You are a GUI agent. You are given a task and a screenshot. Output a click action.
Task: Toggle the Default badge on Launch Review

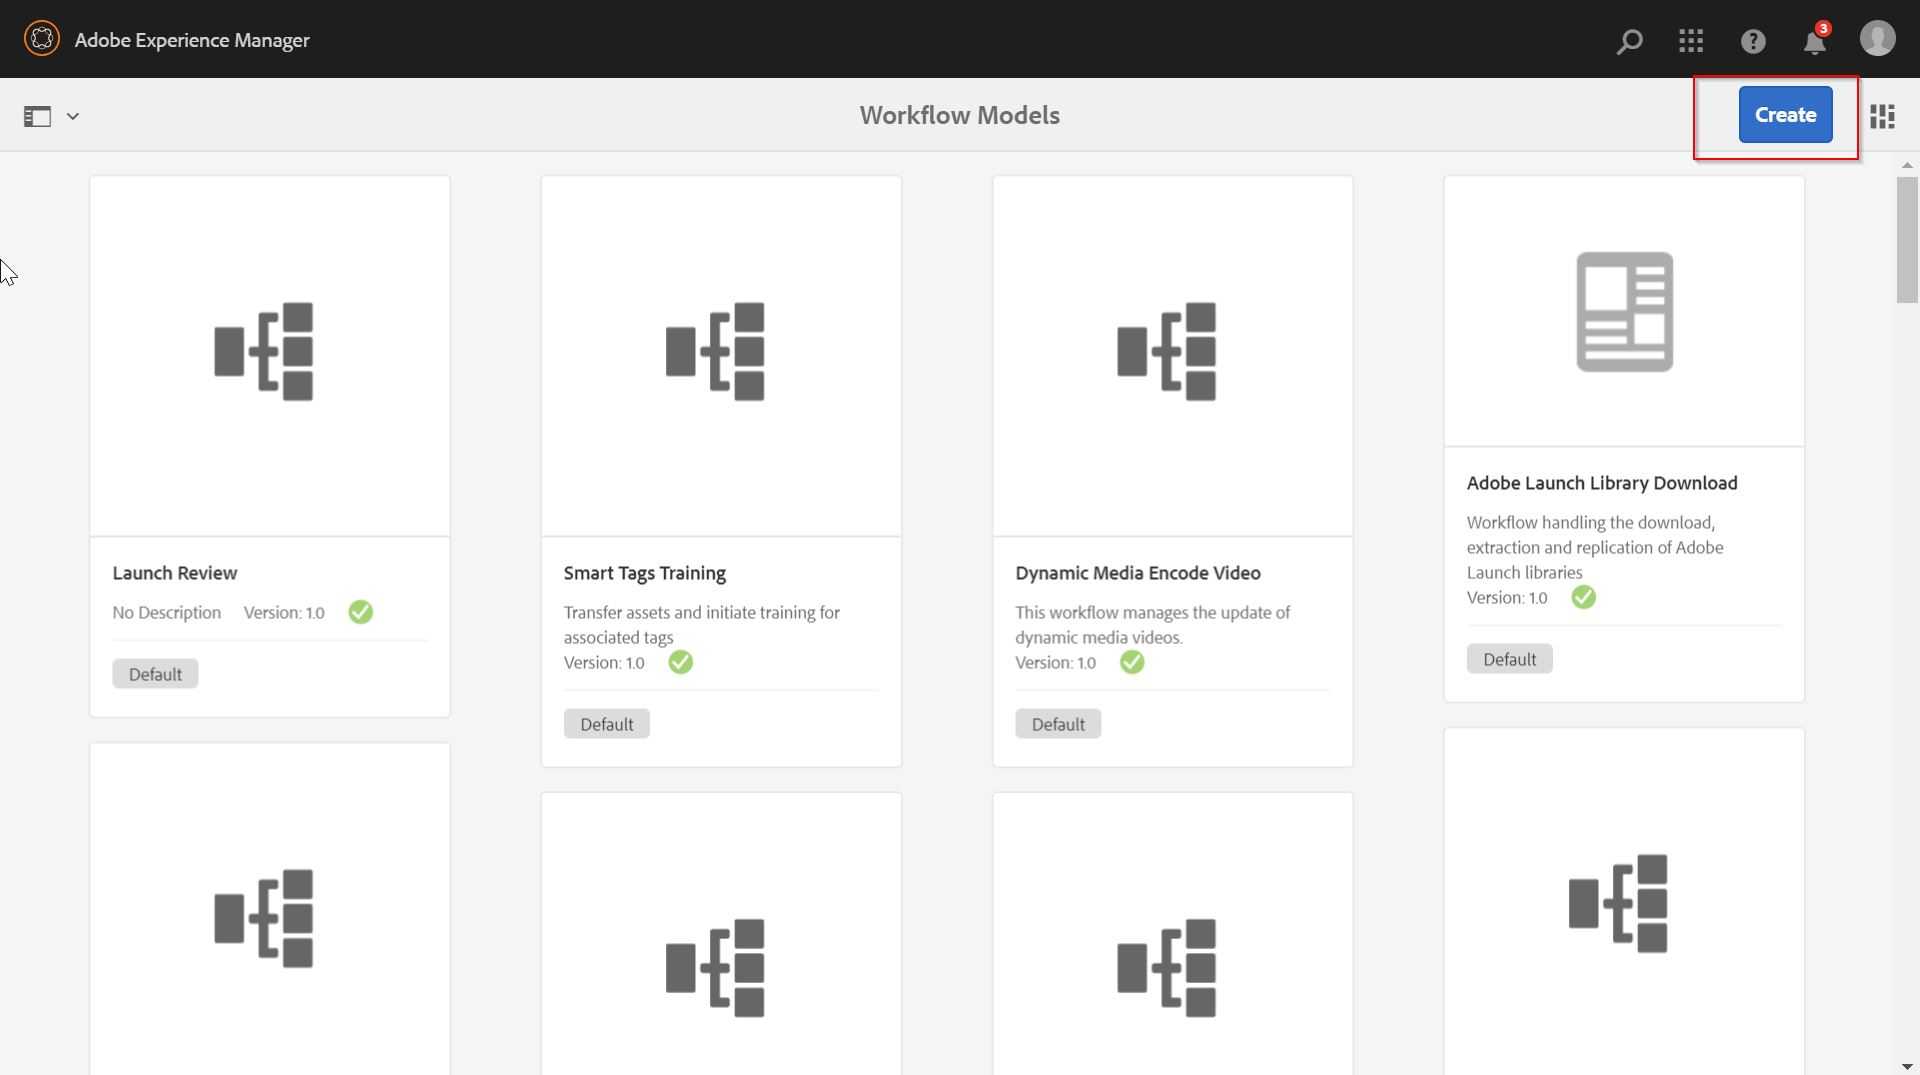point(154,673)
